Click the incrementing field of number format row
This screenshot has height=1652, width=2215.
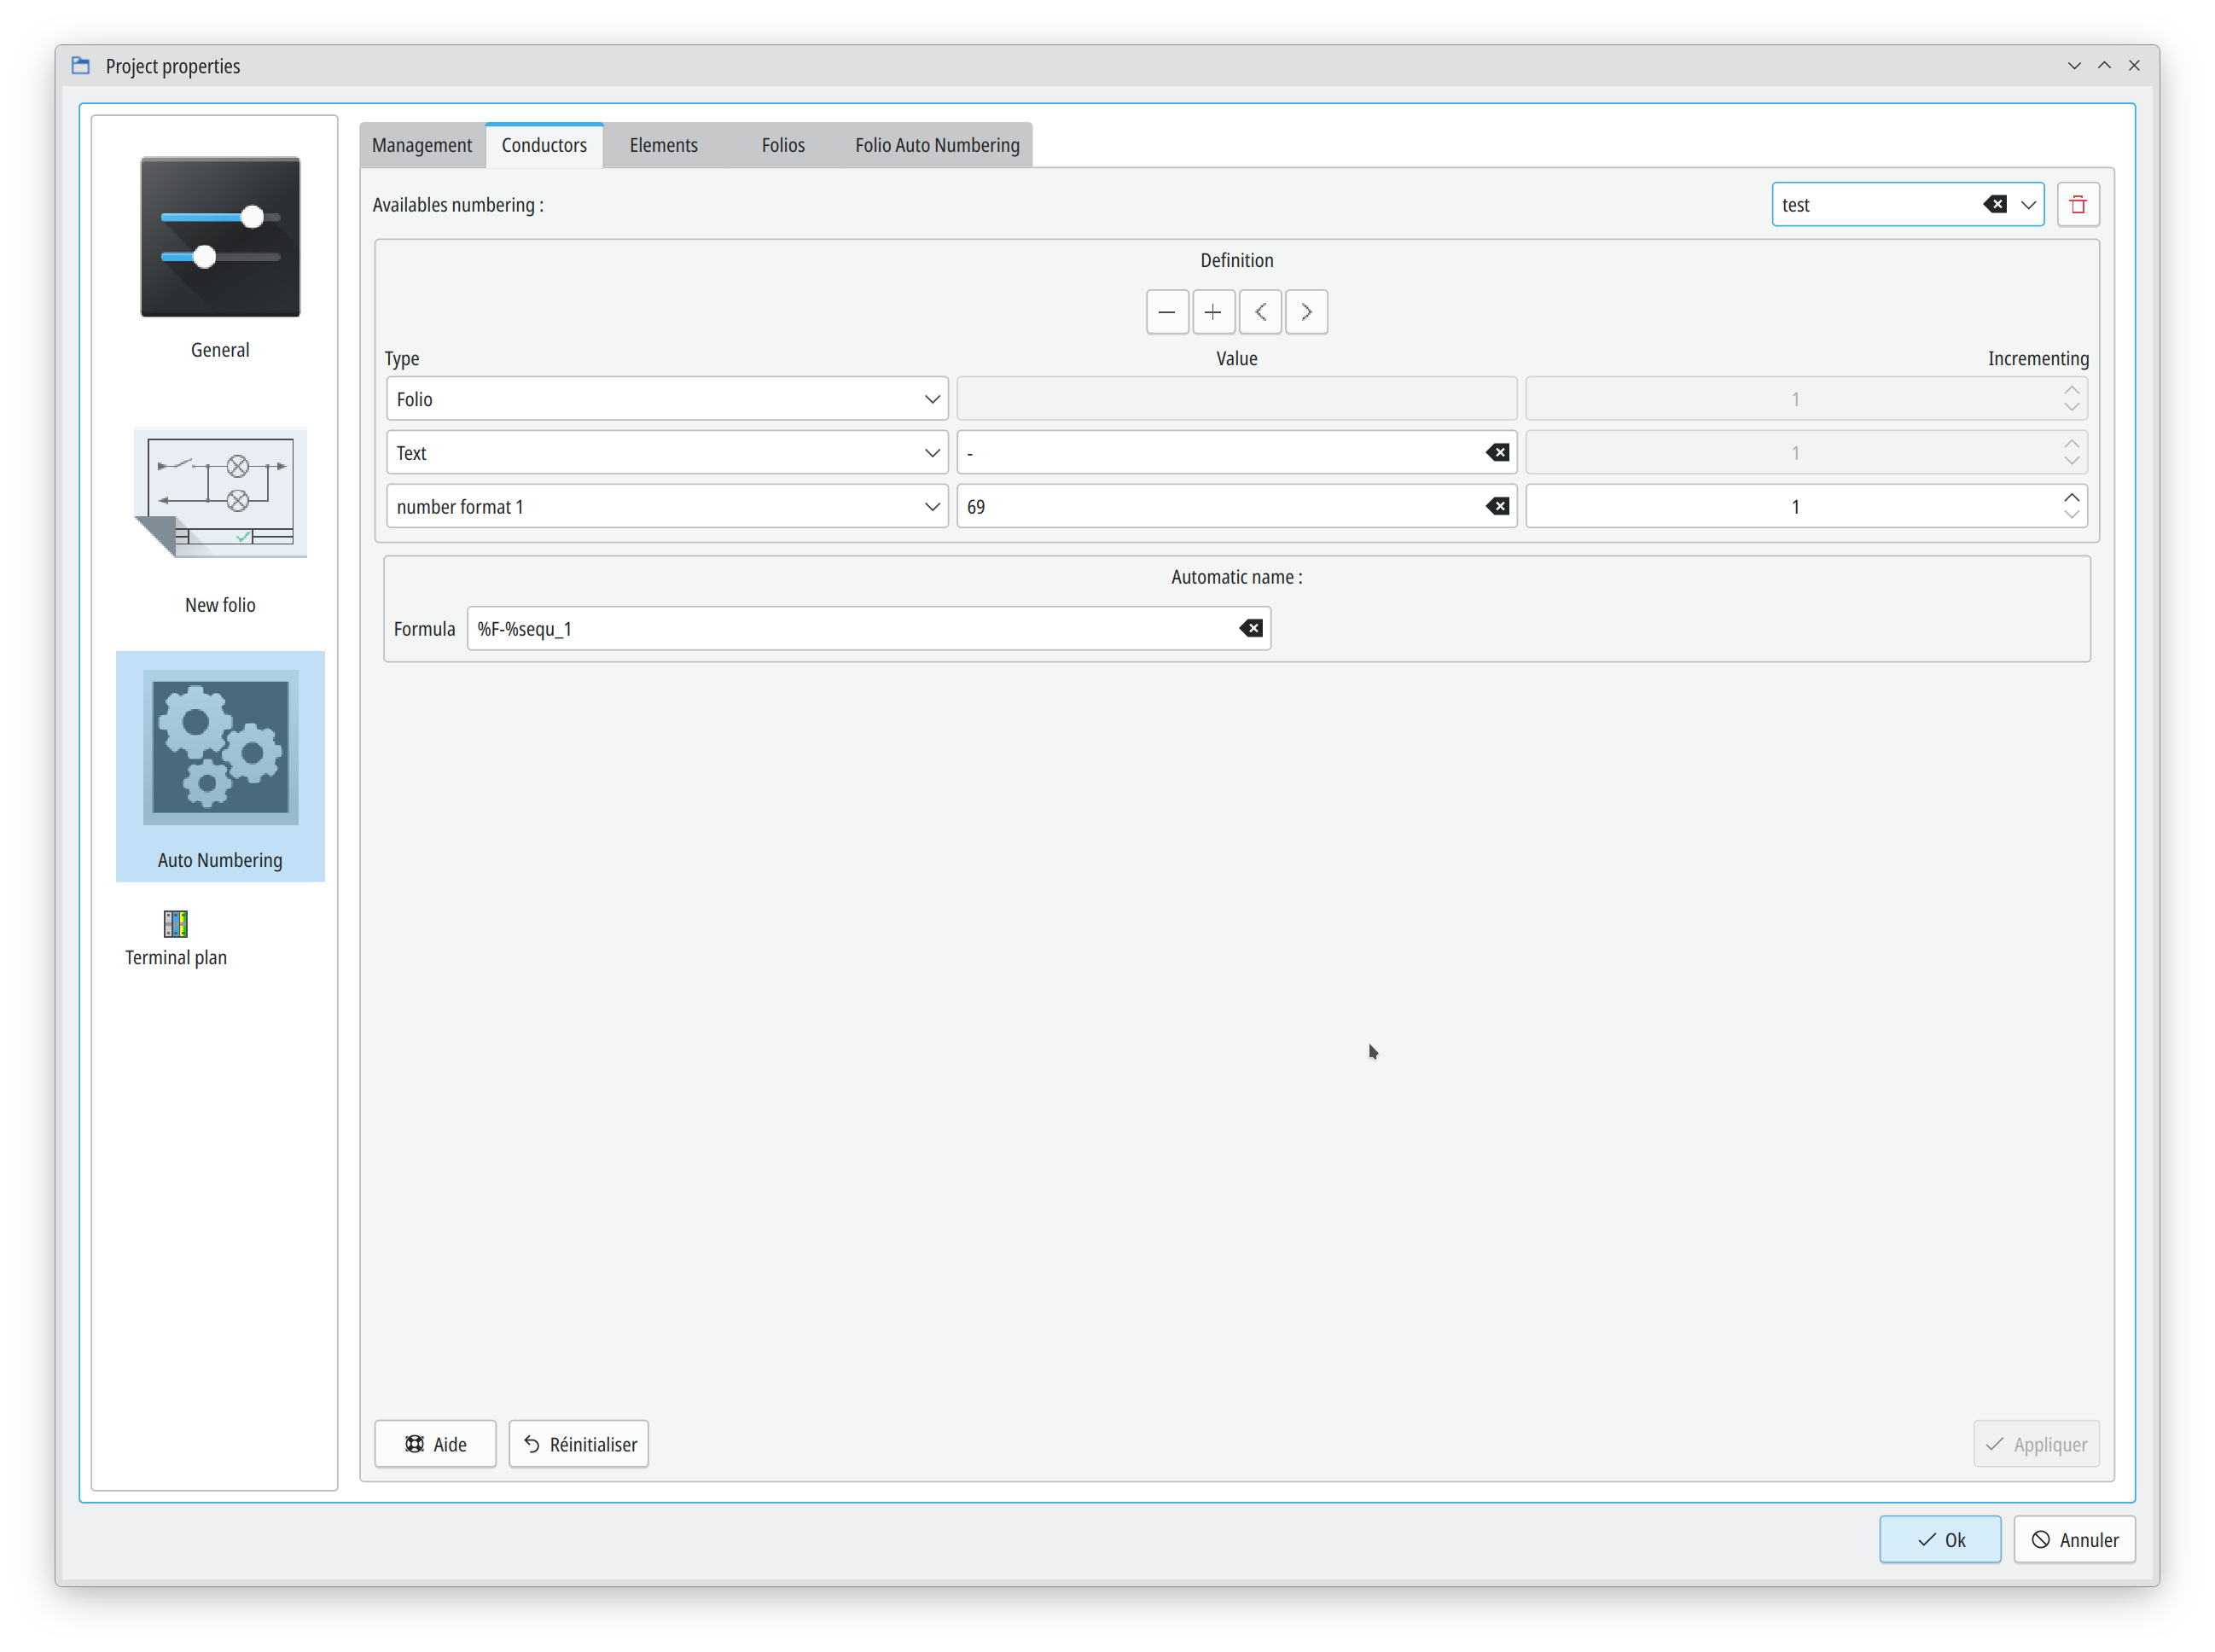pos(1806,507)
